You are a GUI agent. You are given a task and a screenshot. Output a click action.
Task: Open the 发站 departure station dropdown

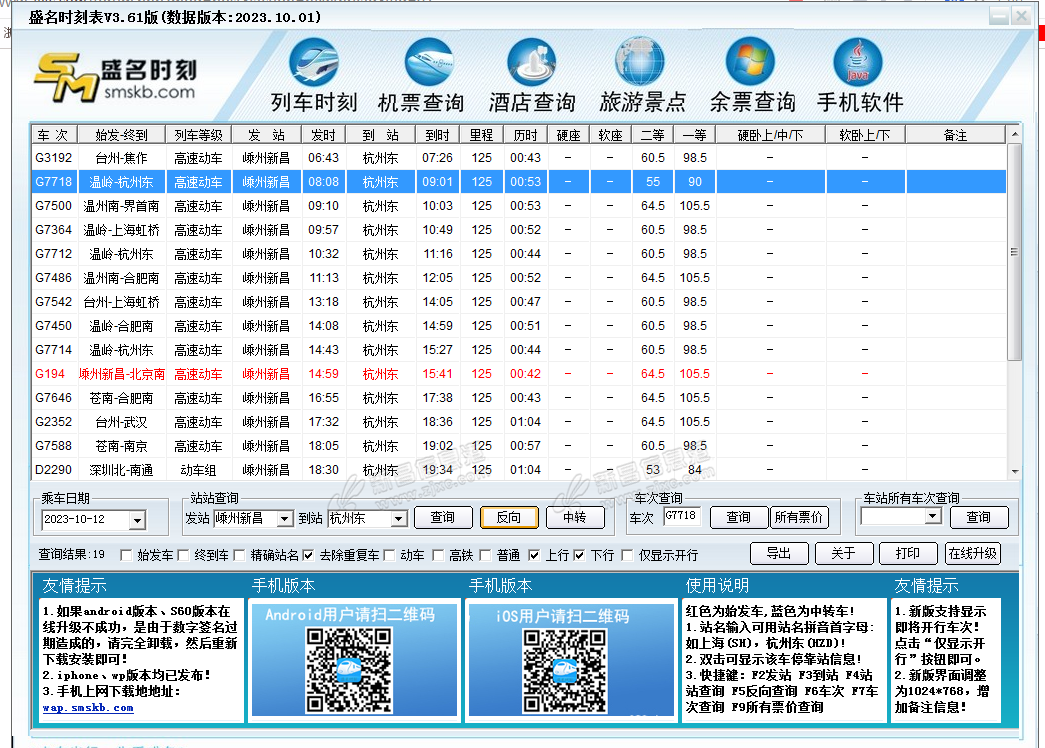coord(285,518)
